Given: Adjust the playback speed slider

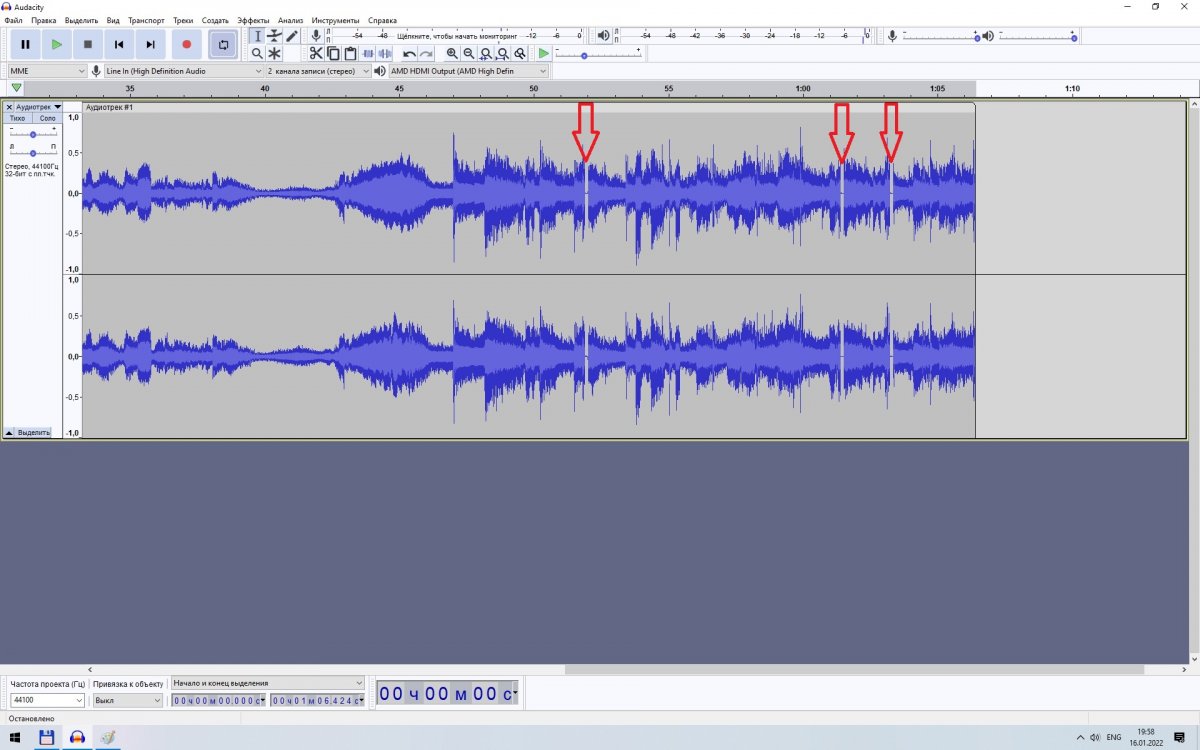Looking at the screenshot, I should point(597,54).
